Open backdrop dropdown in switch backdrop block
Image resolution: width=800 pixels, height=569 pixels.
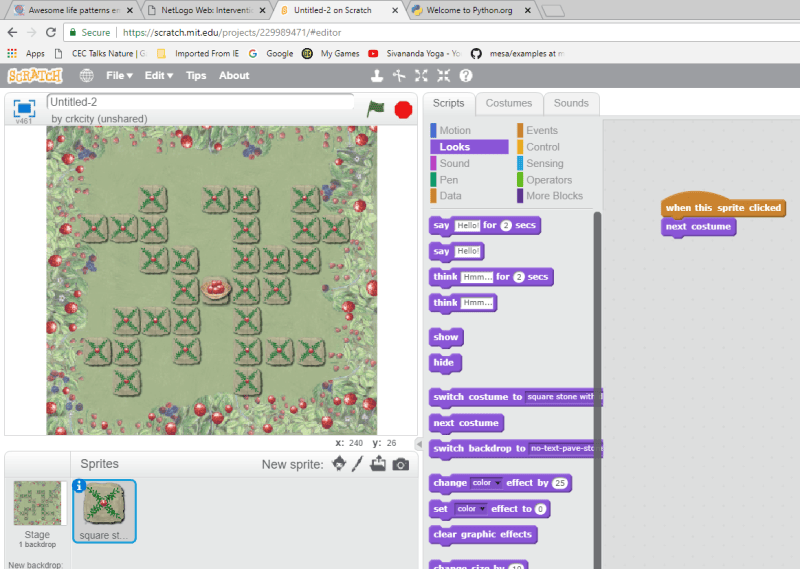[x=565, y=448]
